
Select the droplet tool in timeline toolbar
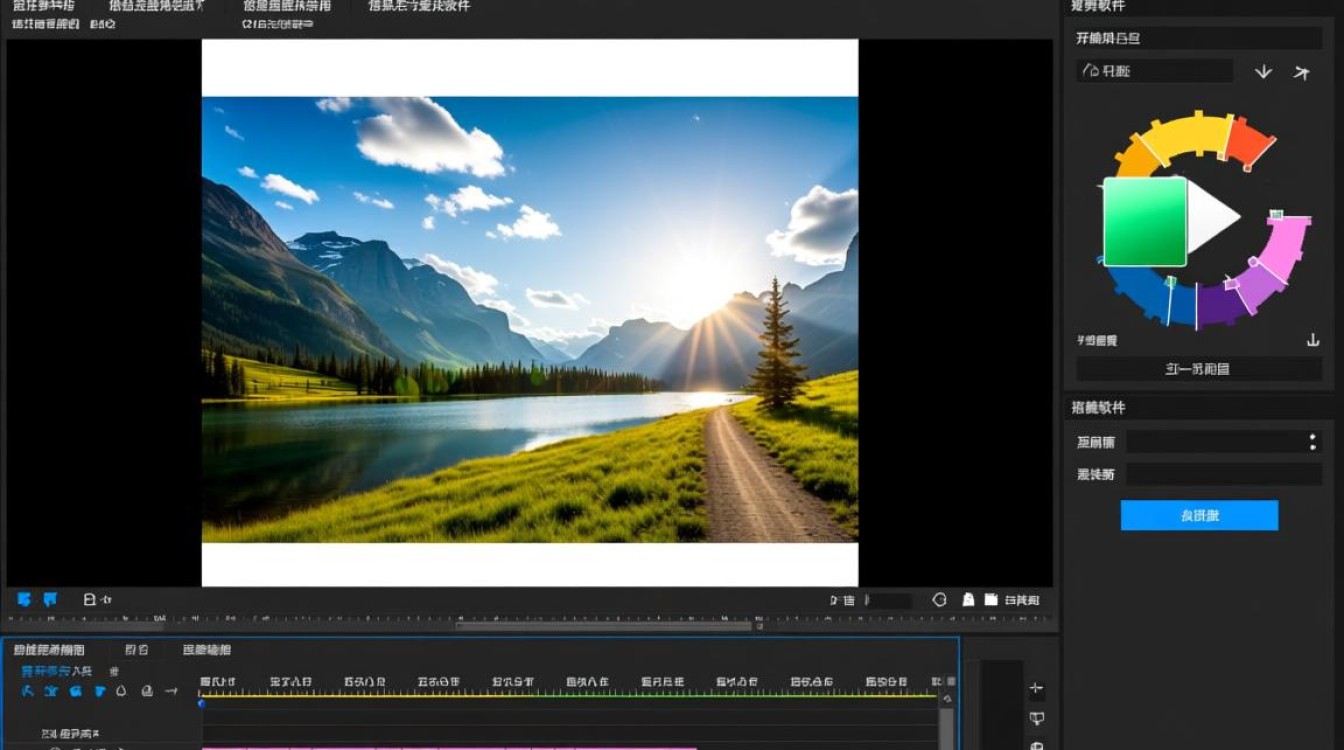(122, 691)
